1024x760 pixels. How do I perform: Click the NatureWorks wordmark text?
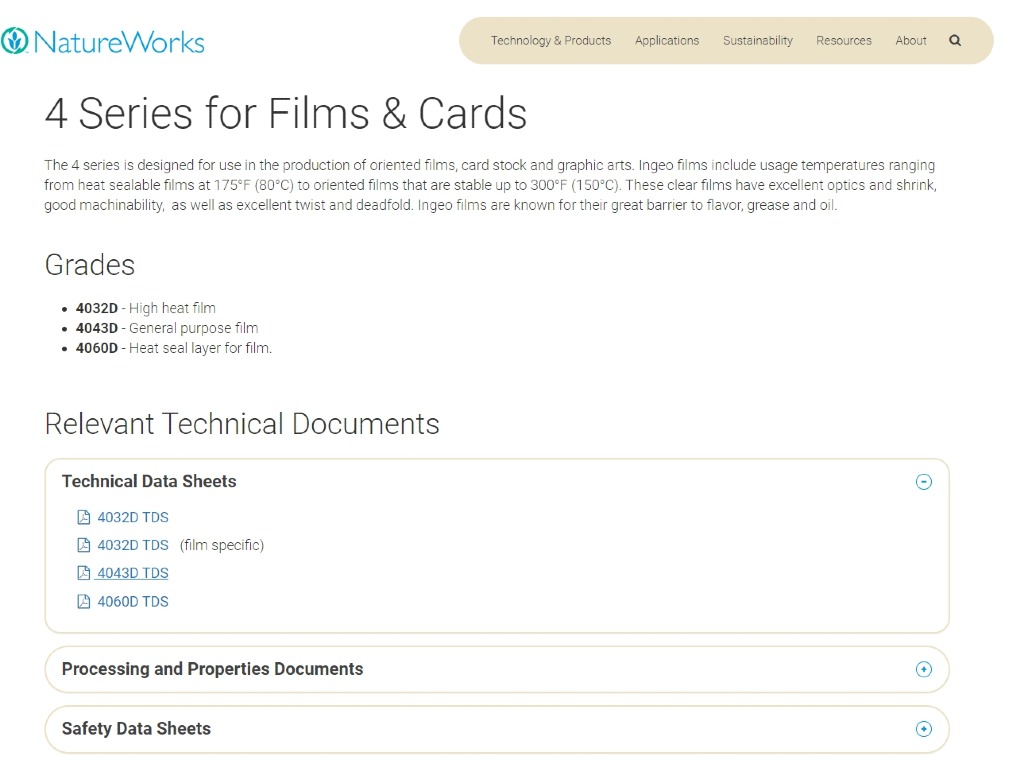[118, 42]
